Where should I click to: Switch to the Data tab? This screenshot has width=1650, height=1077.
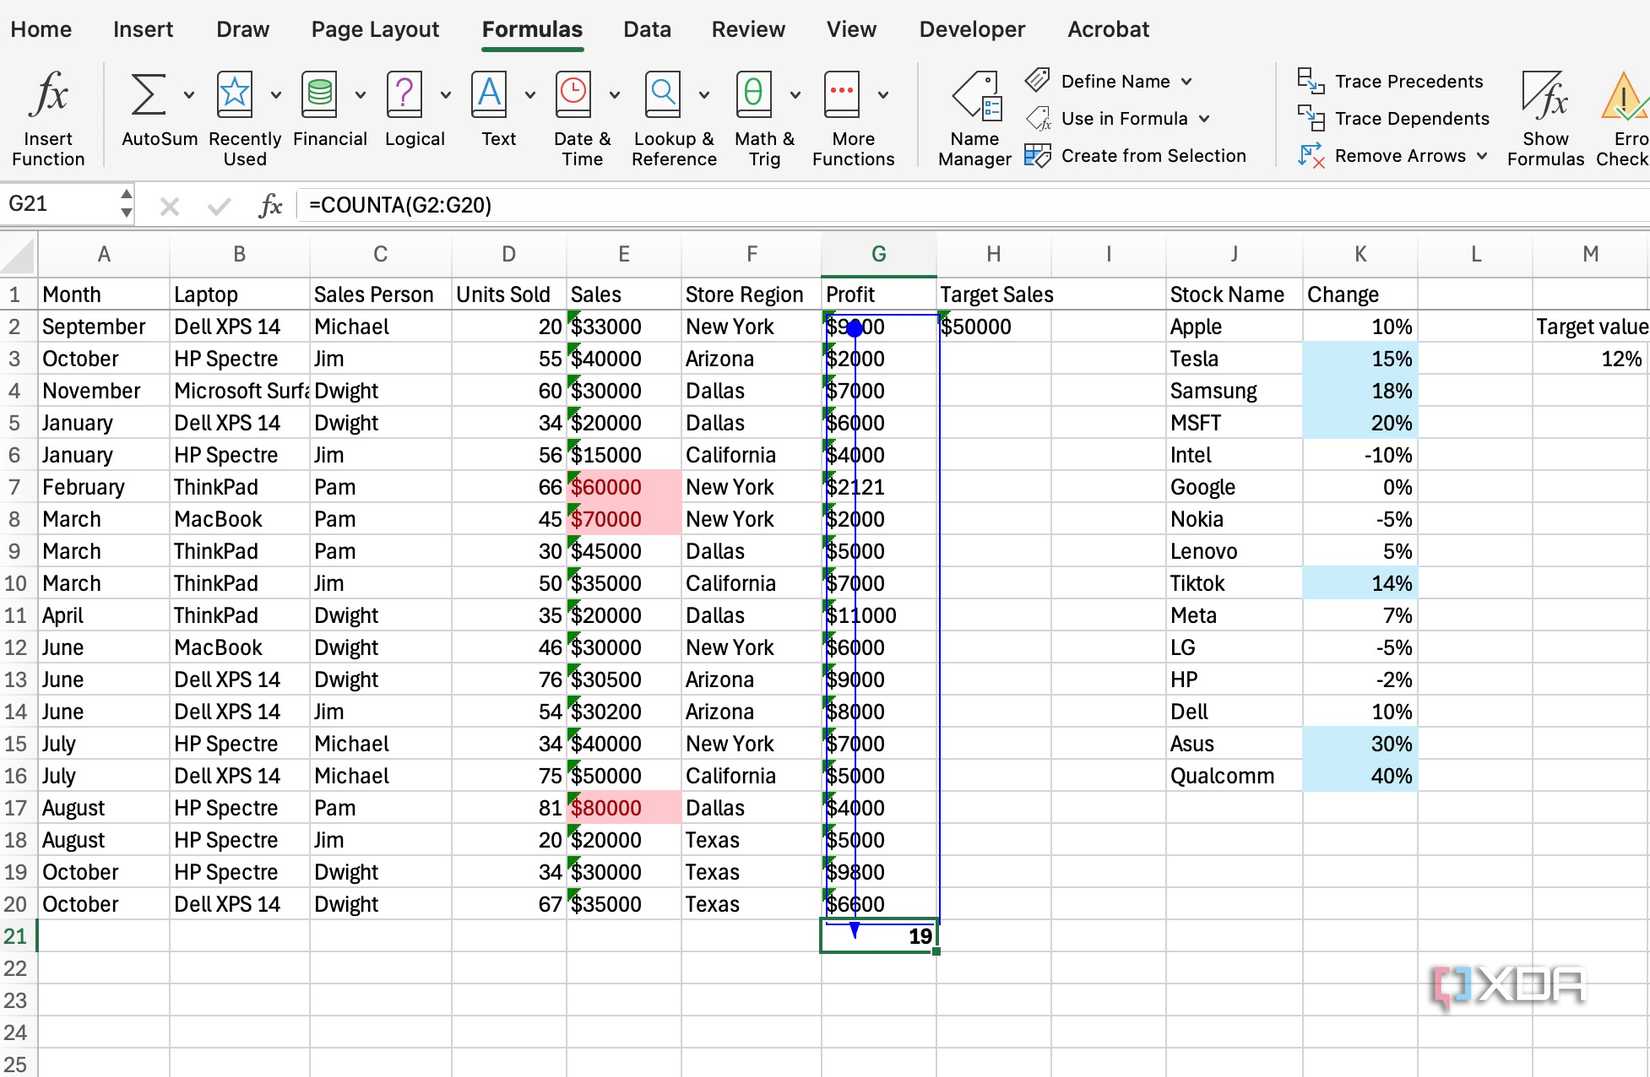pyautogui.click(x=647, y=30)
